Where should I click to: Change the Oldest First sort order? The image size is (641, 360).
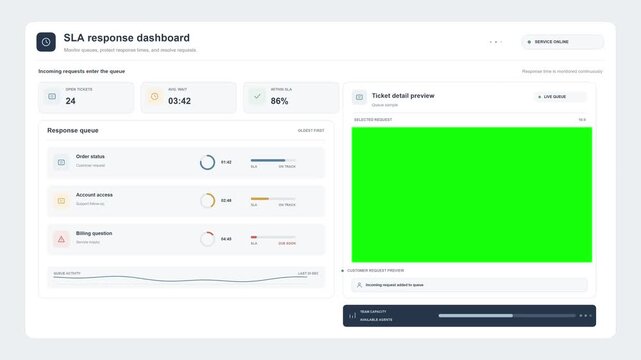click(x=311, y=130)
